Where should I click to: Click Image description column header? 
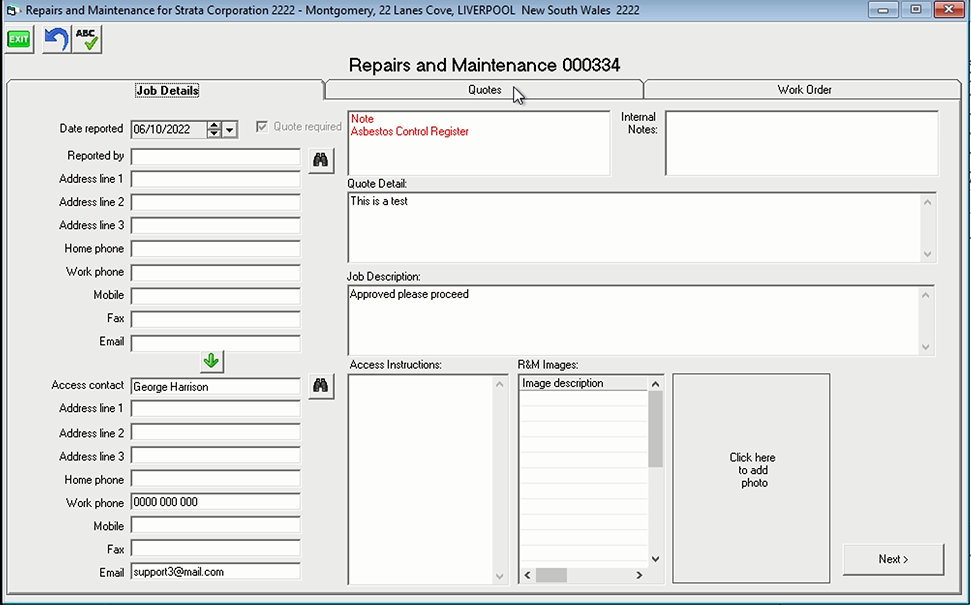coord(583,383)
